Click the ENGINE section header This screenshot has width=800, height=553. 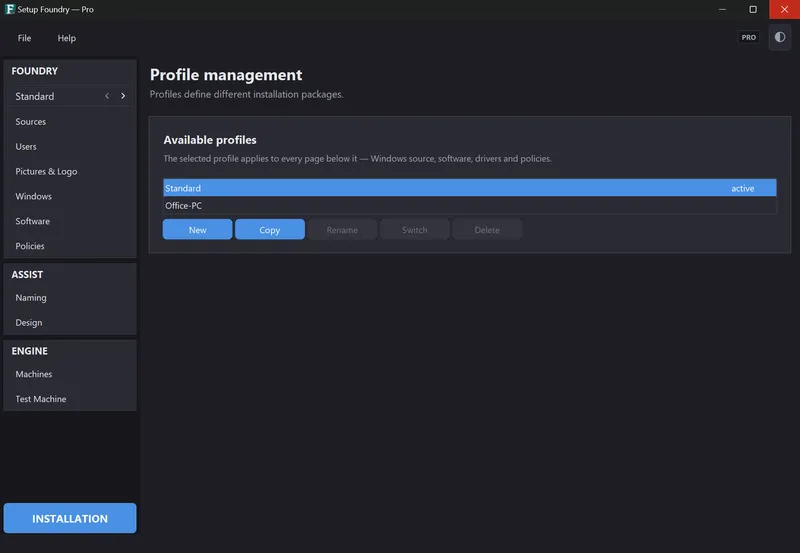(30, 351)
